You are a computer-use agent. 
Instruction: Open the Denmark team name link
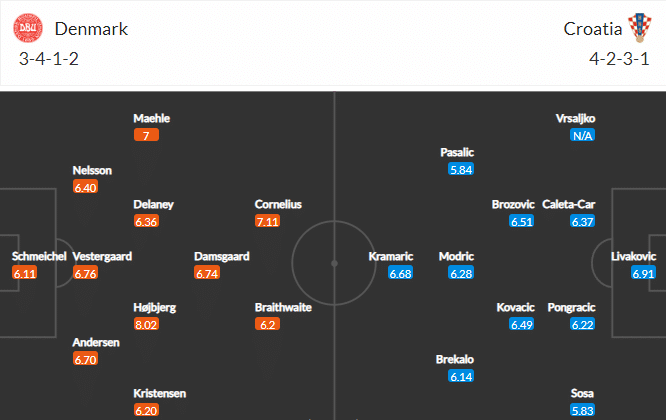tap(91, 28)
